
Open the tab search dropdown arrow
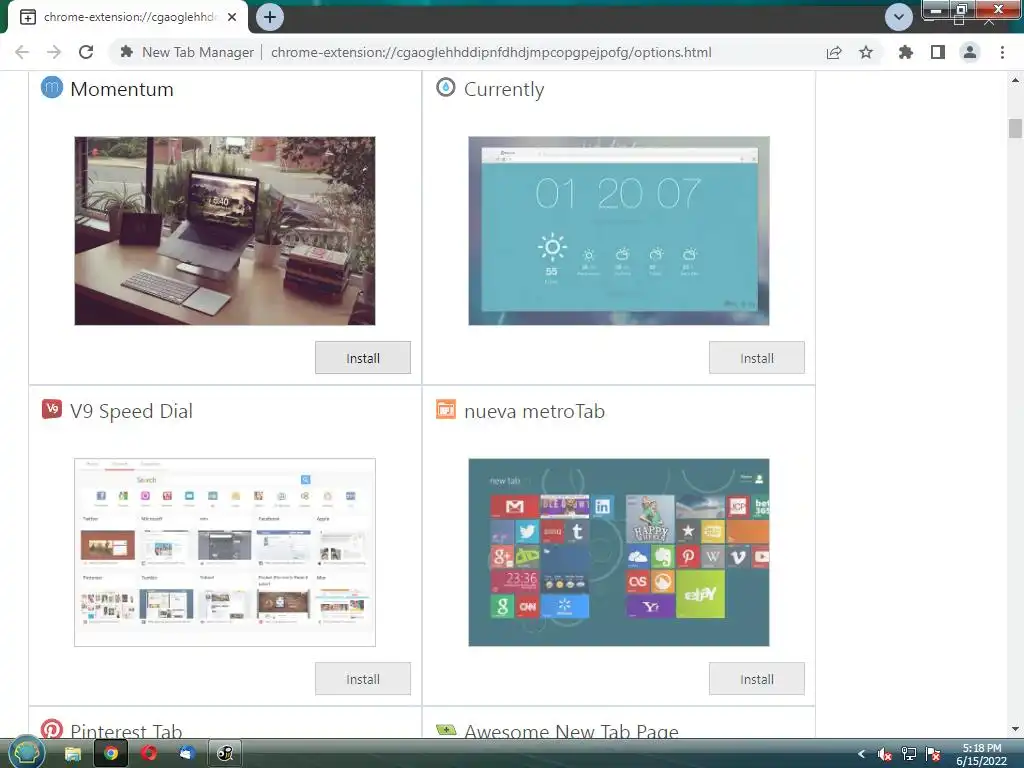899,17
